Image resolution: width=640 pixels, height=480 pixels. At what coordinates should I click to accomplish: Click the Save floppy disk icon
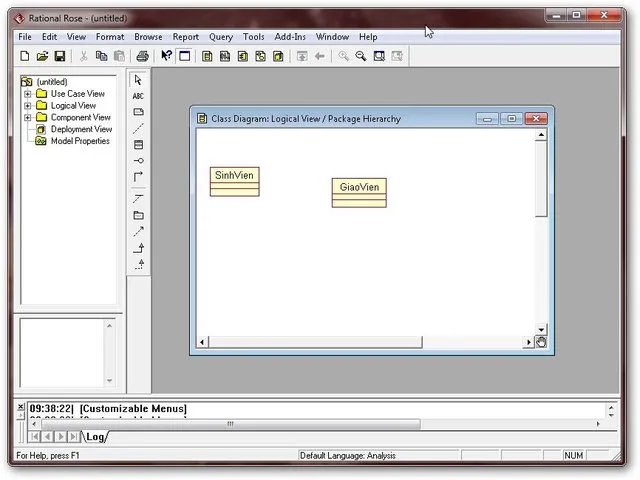pyautogui.click(x=60, y=56)
